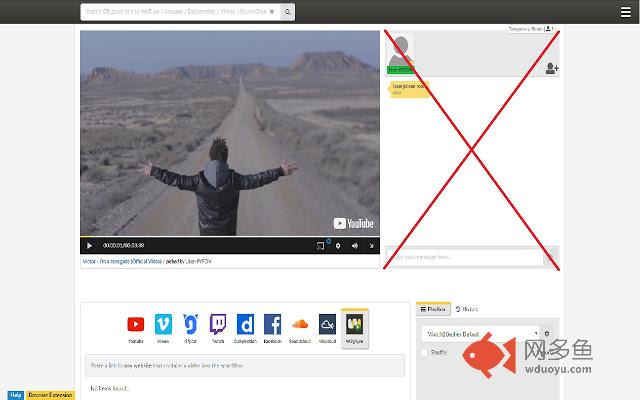Screen dimensions: 640x400
Task: Select the SoundCloud source icon
Action: 300,329
